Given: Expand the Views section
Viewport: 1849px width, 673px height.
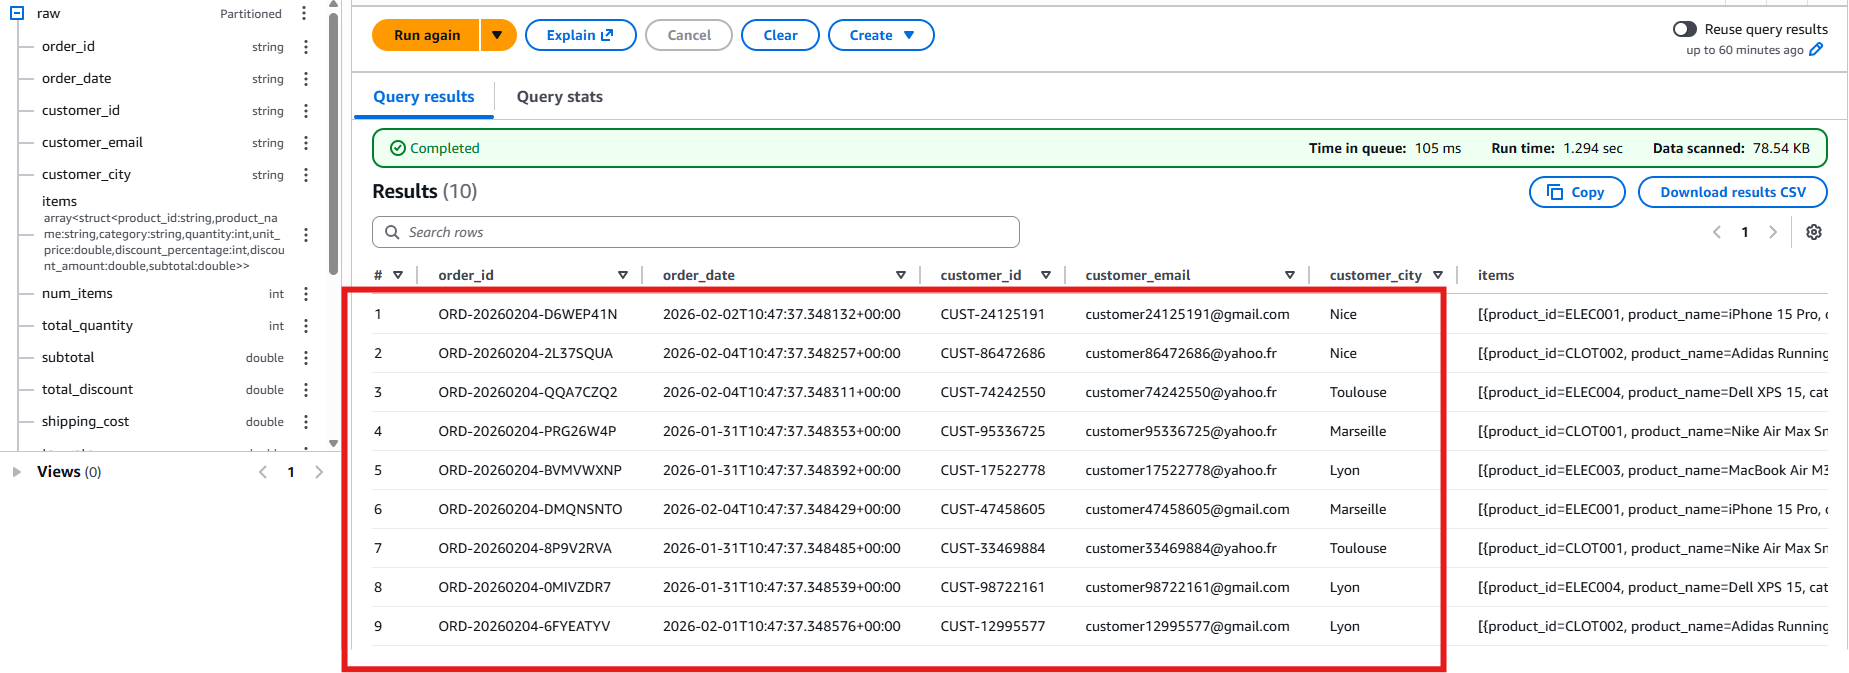Looking at the screenshot, I should click(17, 472).
